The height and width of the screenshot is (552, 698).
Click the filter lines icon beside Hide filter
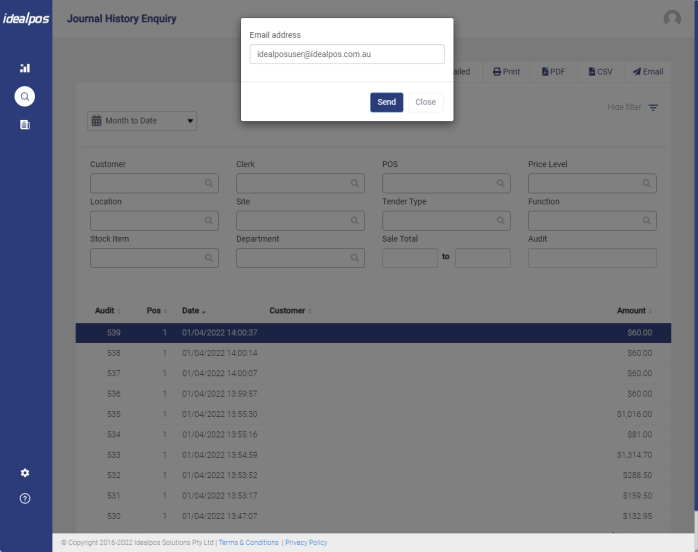click(653, 107)
